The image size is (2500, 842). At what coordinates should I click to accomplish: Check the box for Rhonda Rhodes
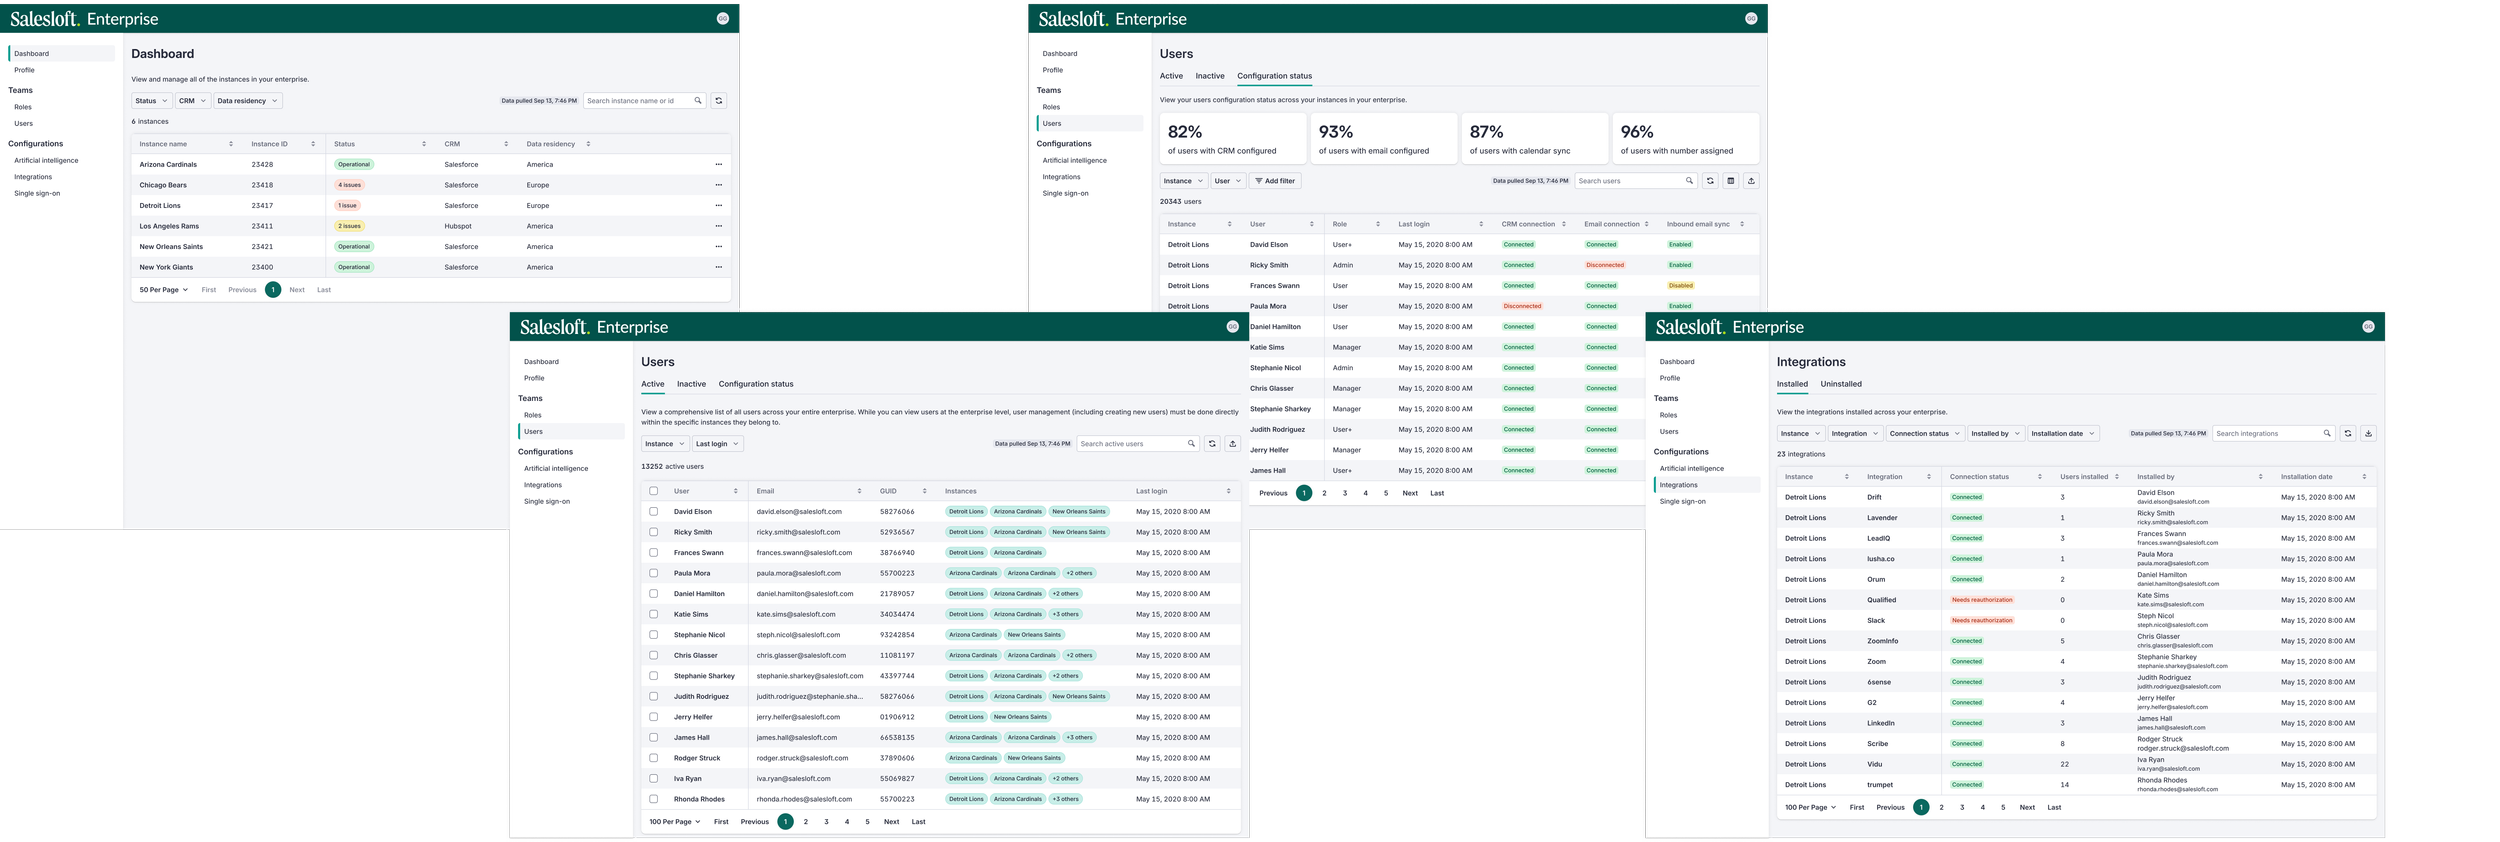click(x=654, y=799)
